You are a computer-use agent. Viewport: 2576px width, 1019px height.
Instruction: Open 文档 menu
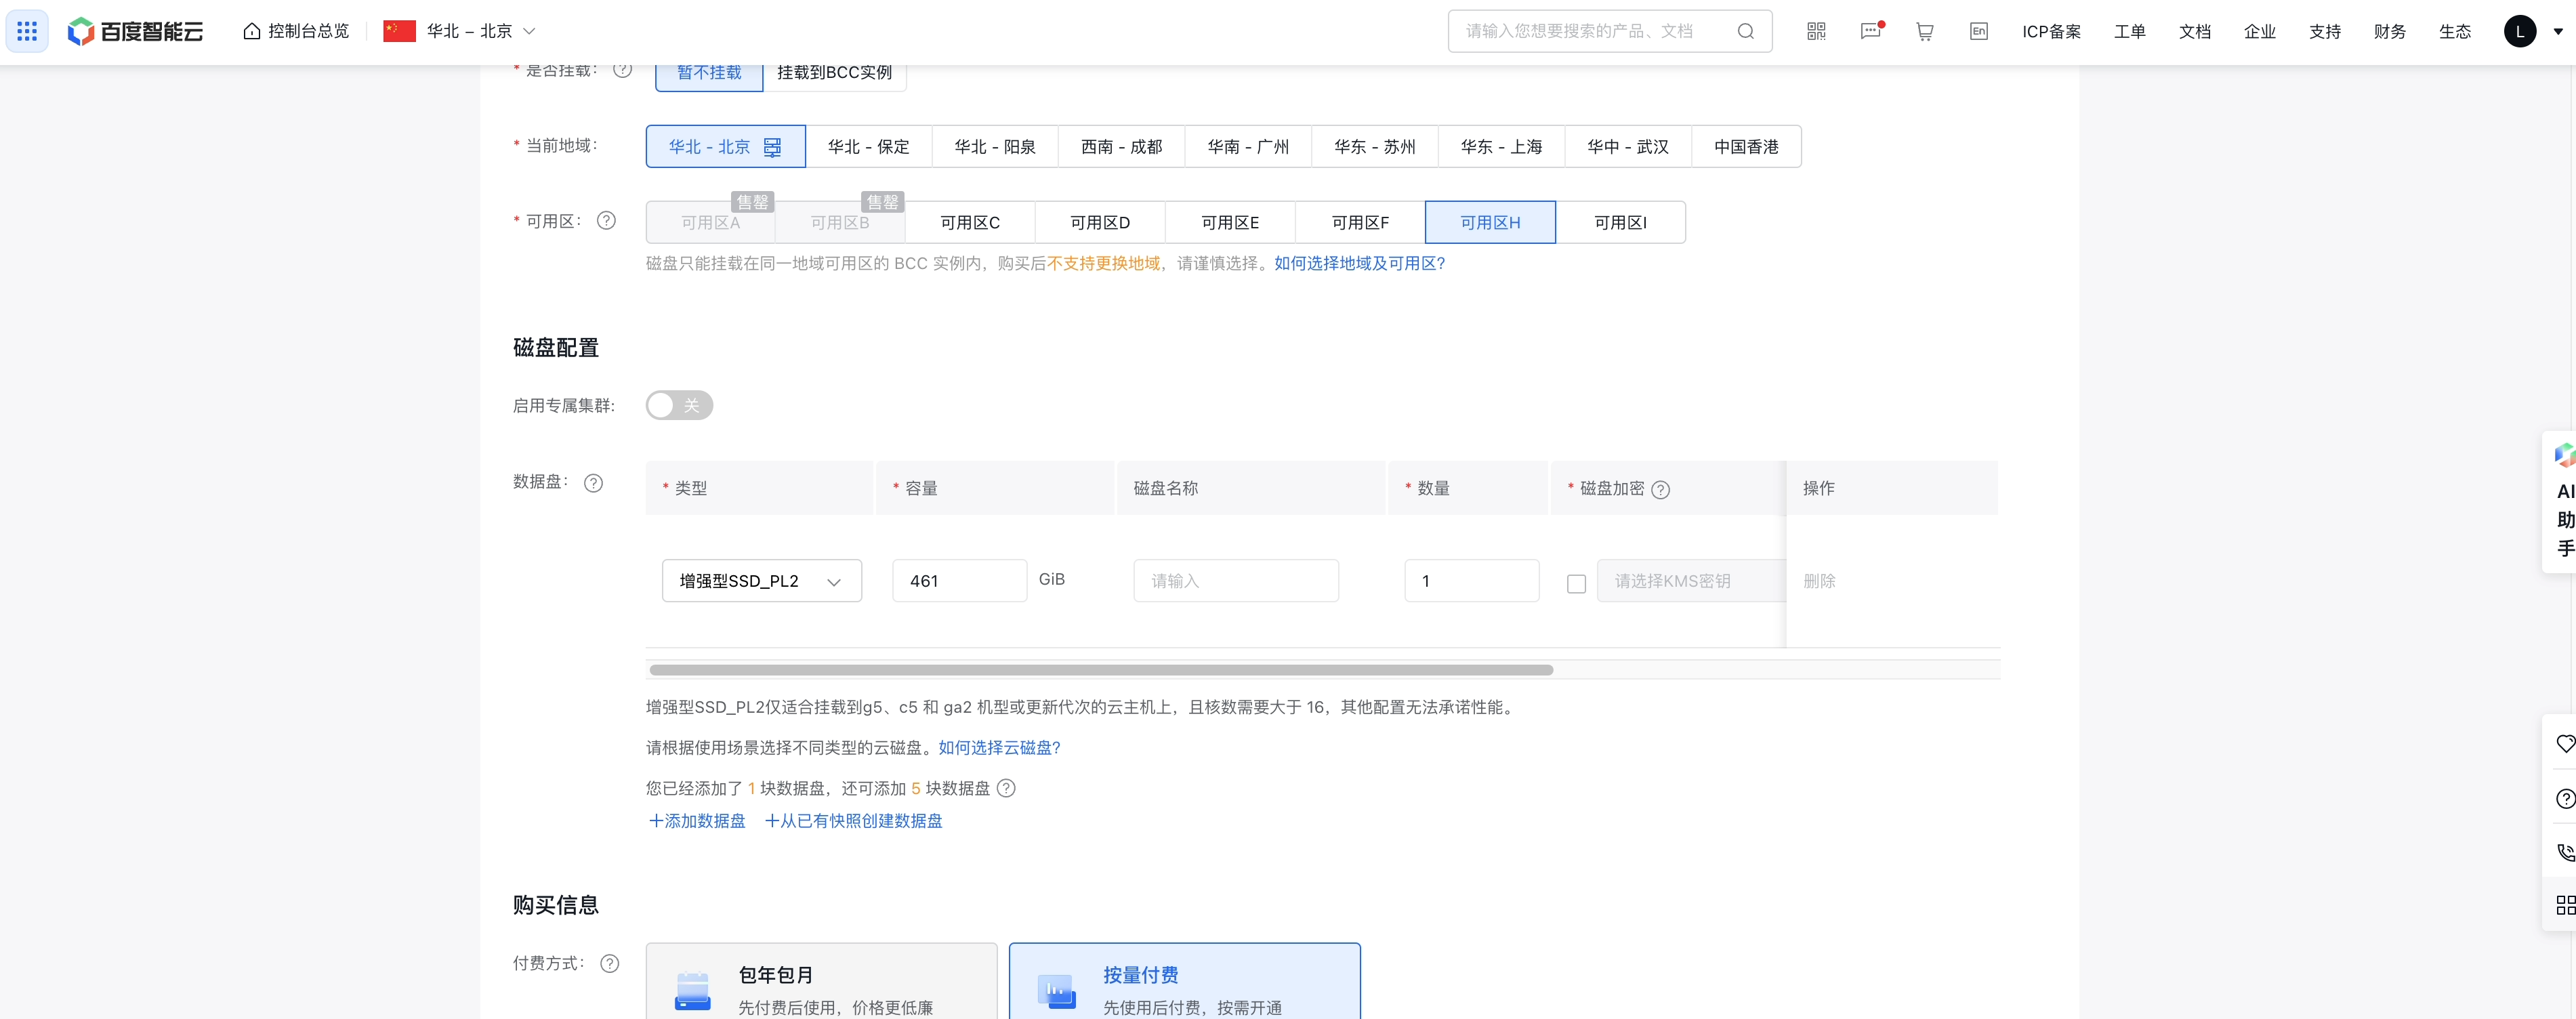(x=2195, y=31)
